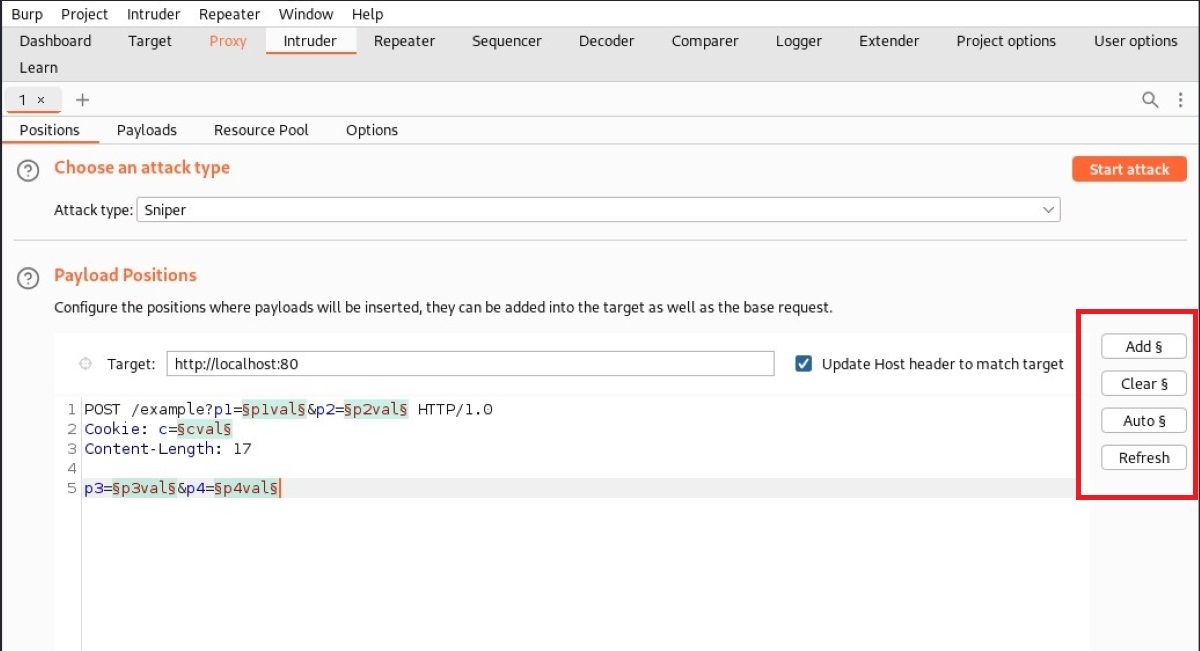Open the three-dot menu near the search icon
Image resolution: width=1200 pixels, height=651 pixels.
click(1180, 100)
